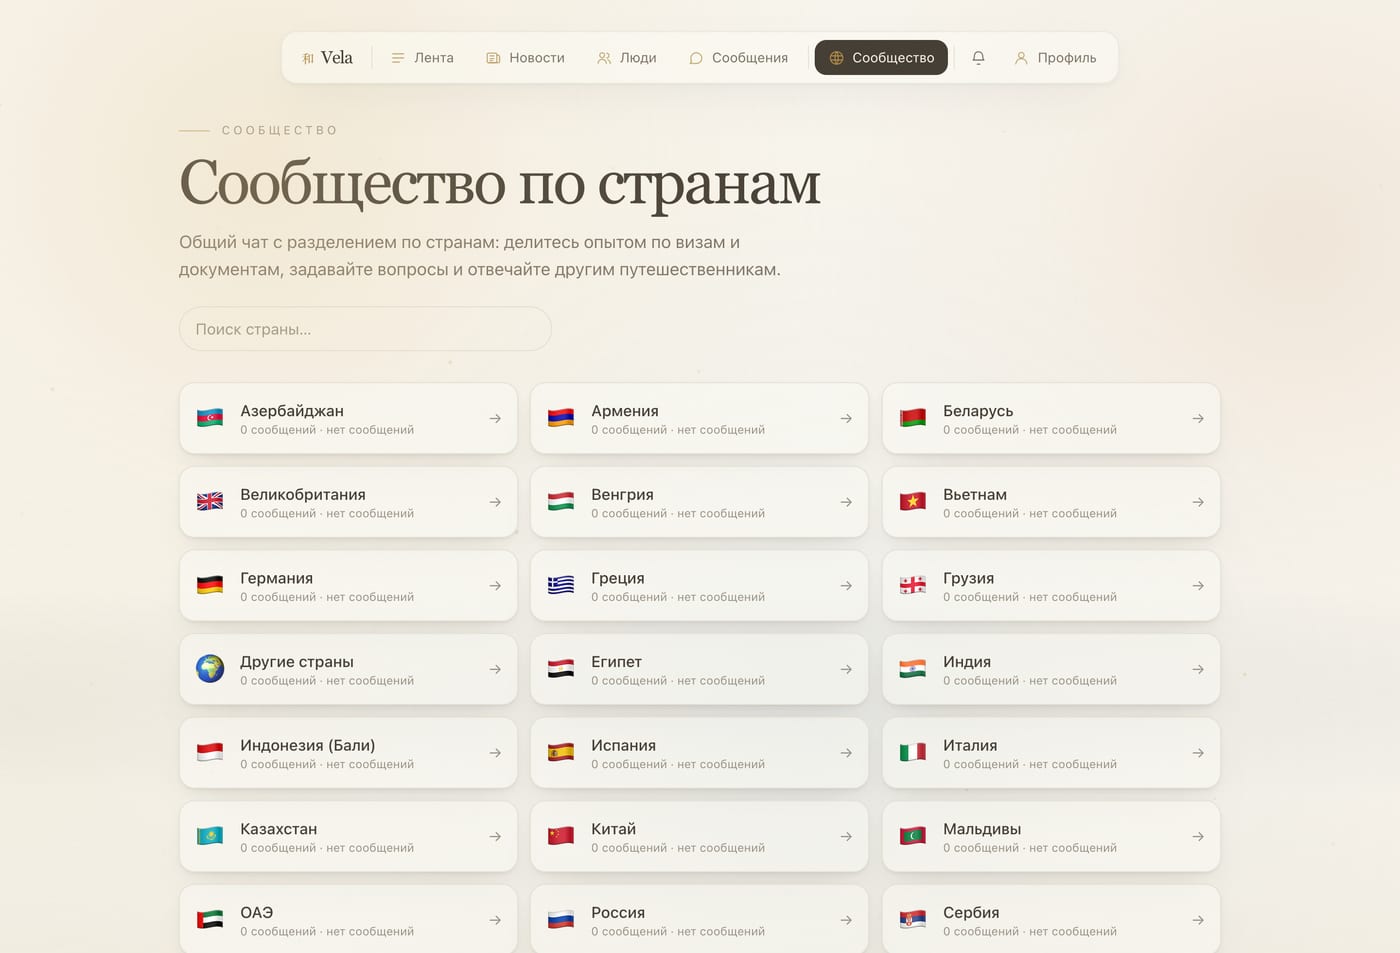1400x953 pixels.
Task: Open the Люди page
Action: [627, 58]
